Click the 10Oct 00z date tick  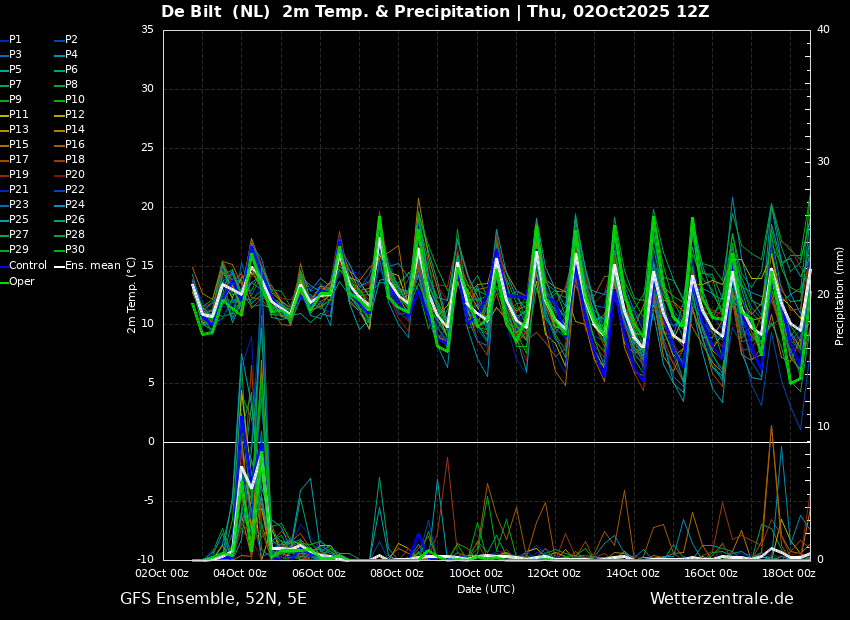[x=476, y=573]
